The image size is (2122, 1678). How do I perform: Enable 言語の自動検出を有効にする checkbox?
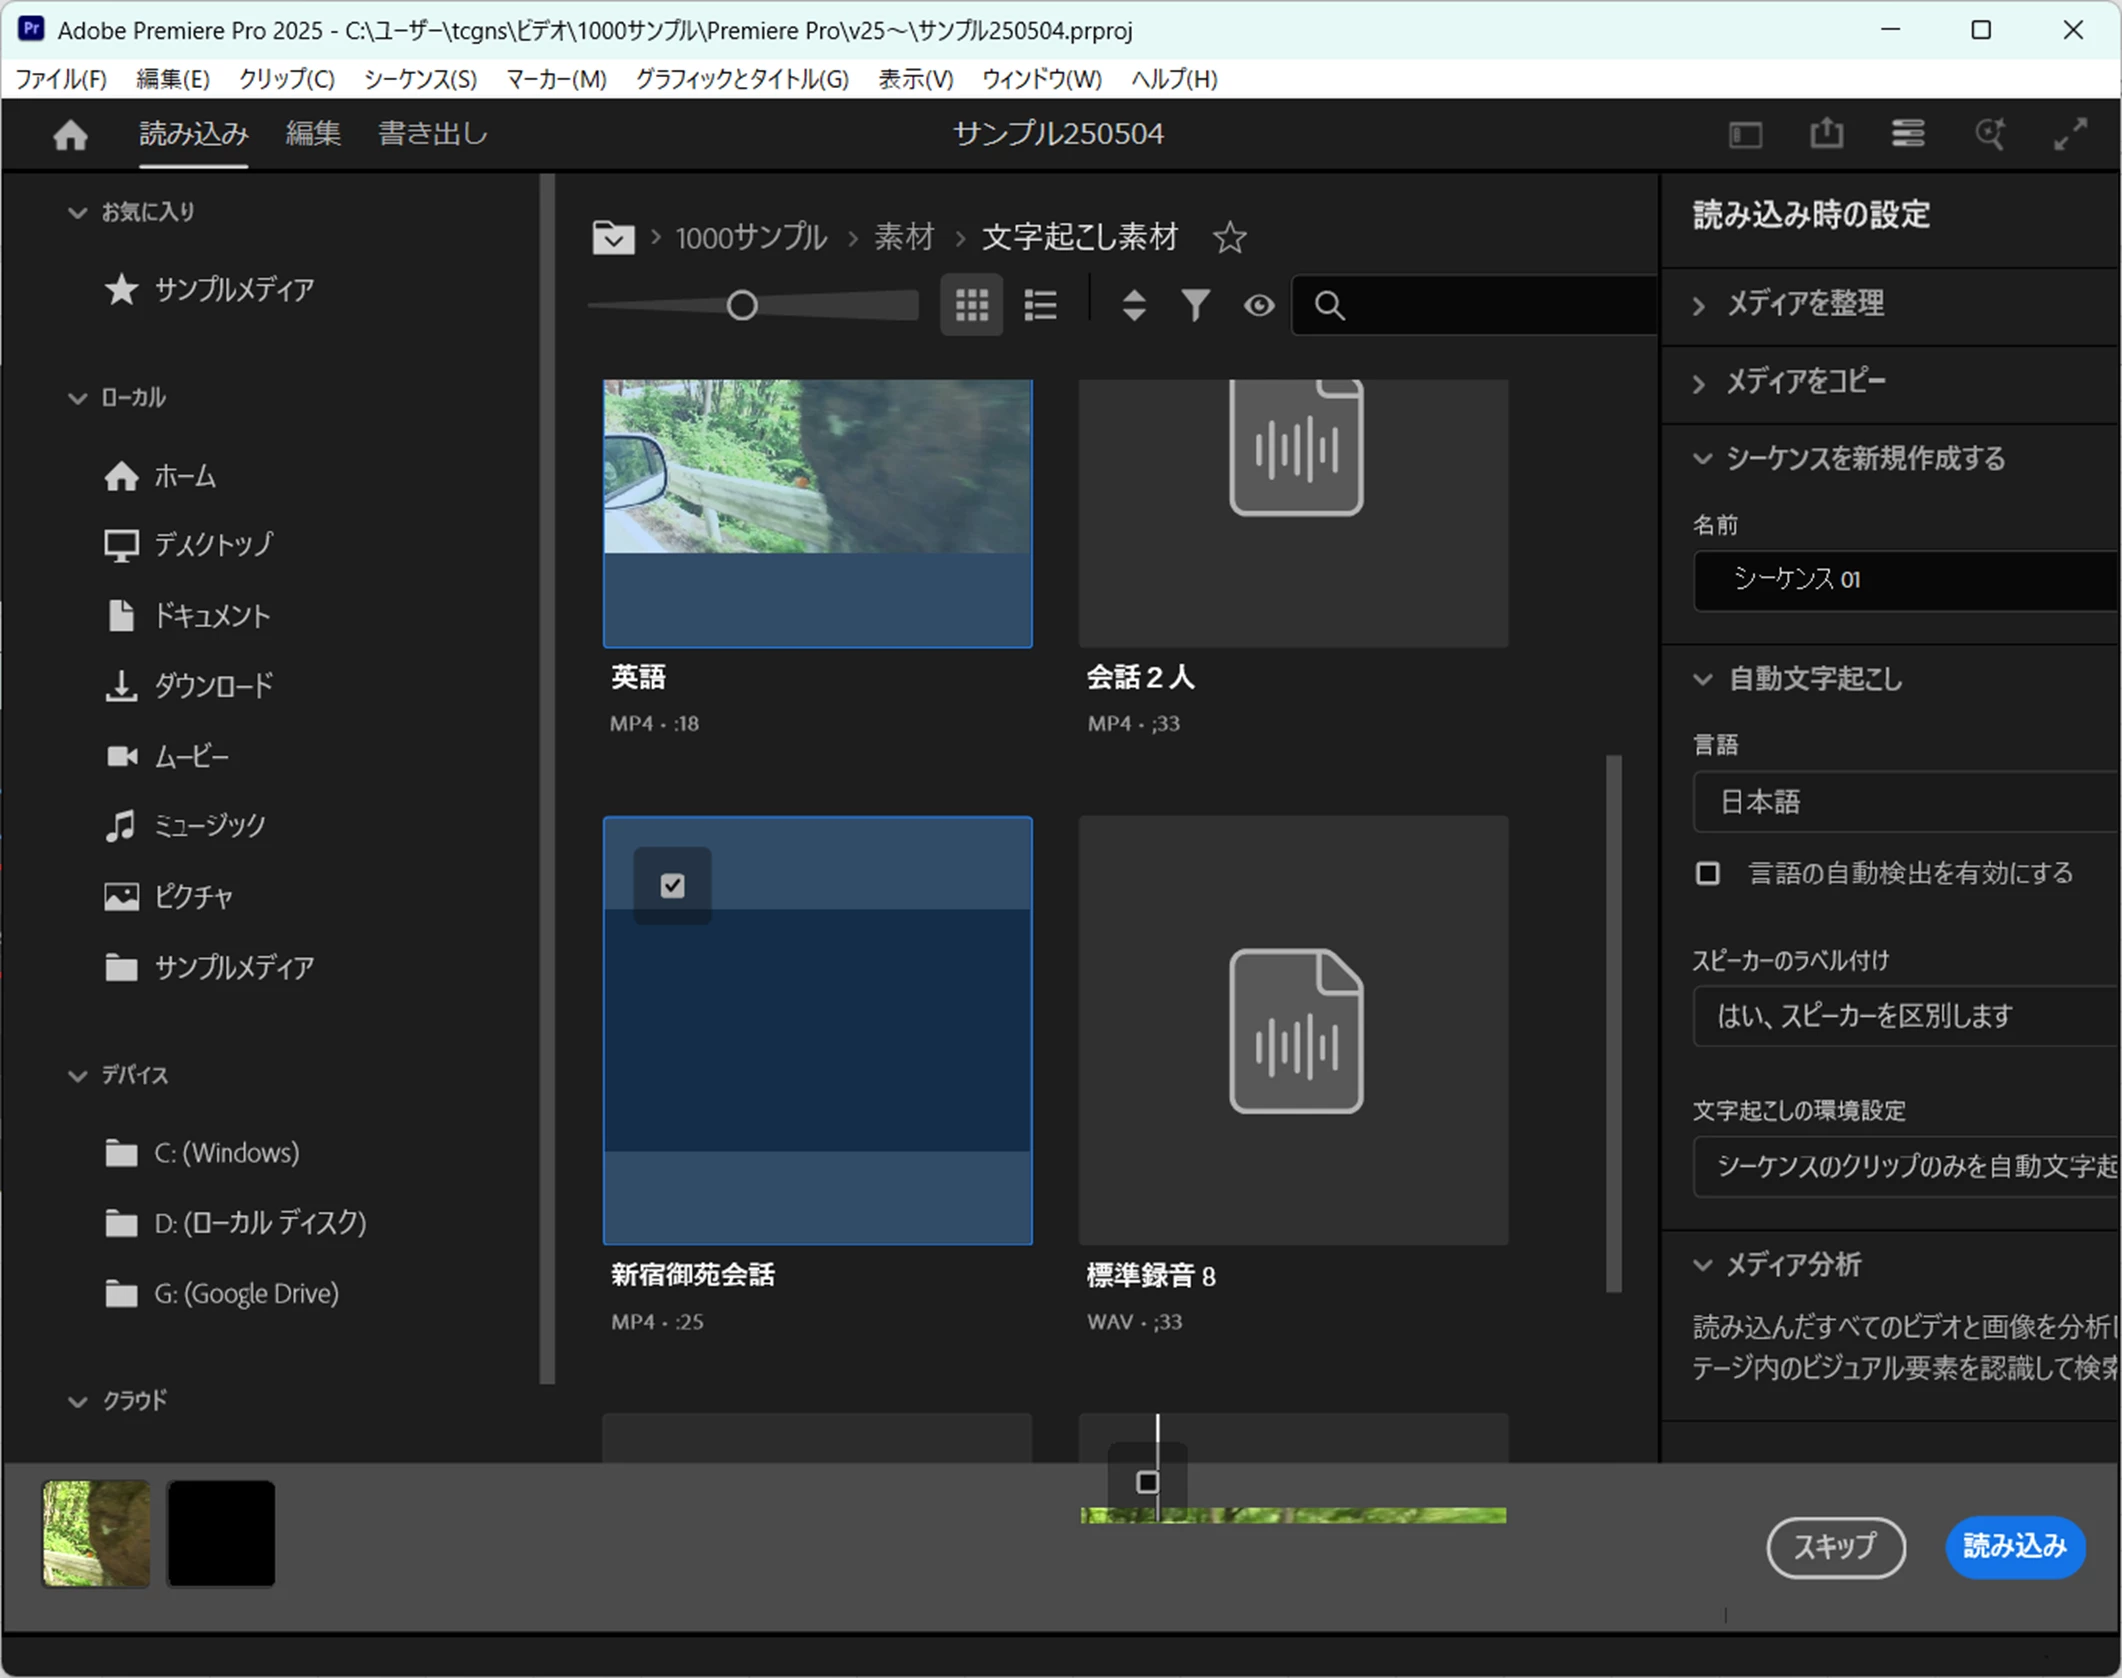[1708, 873]
